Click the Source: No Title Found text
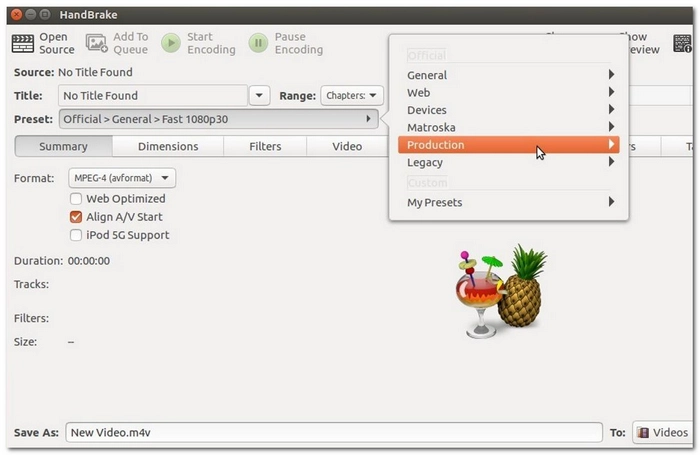700x455 pixels. pyautogui.click(x=73, y=72)
